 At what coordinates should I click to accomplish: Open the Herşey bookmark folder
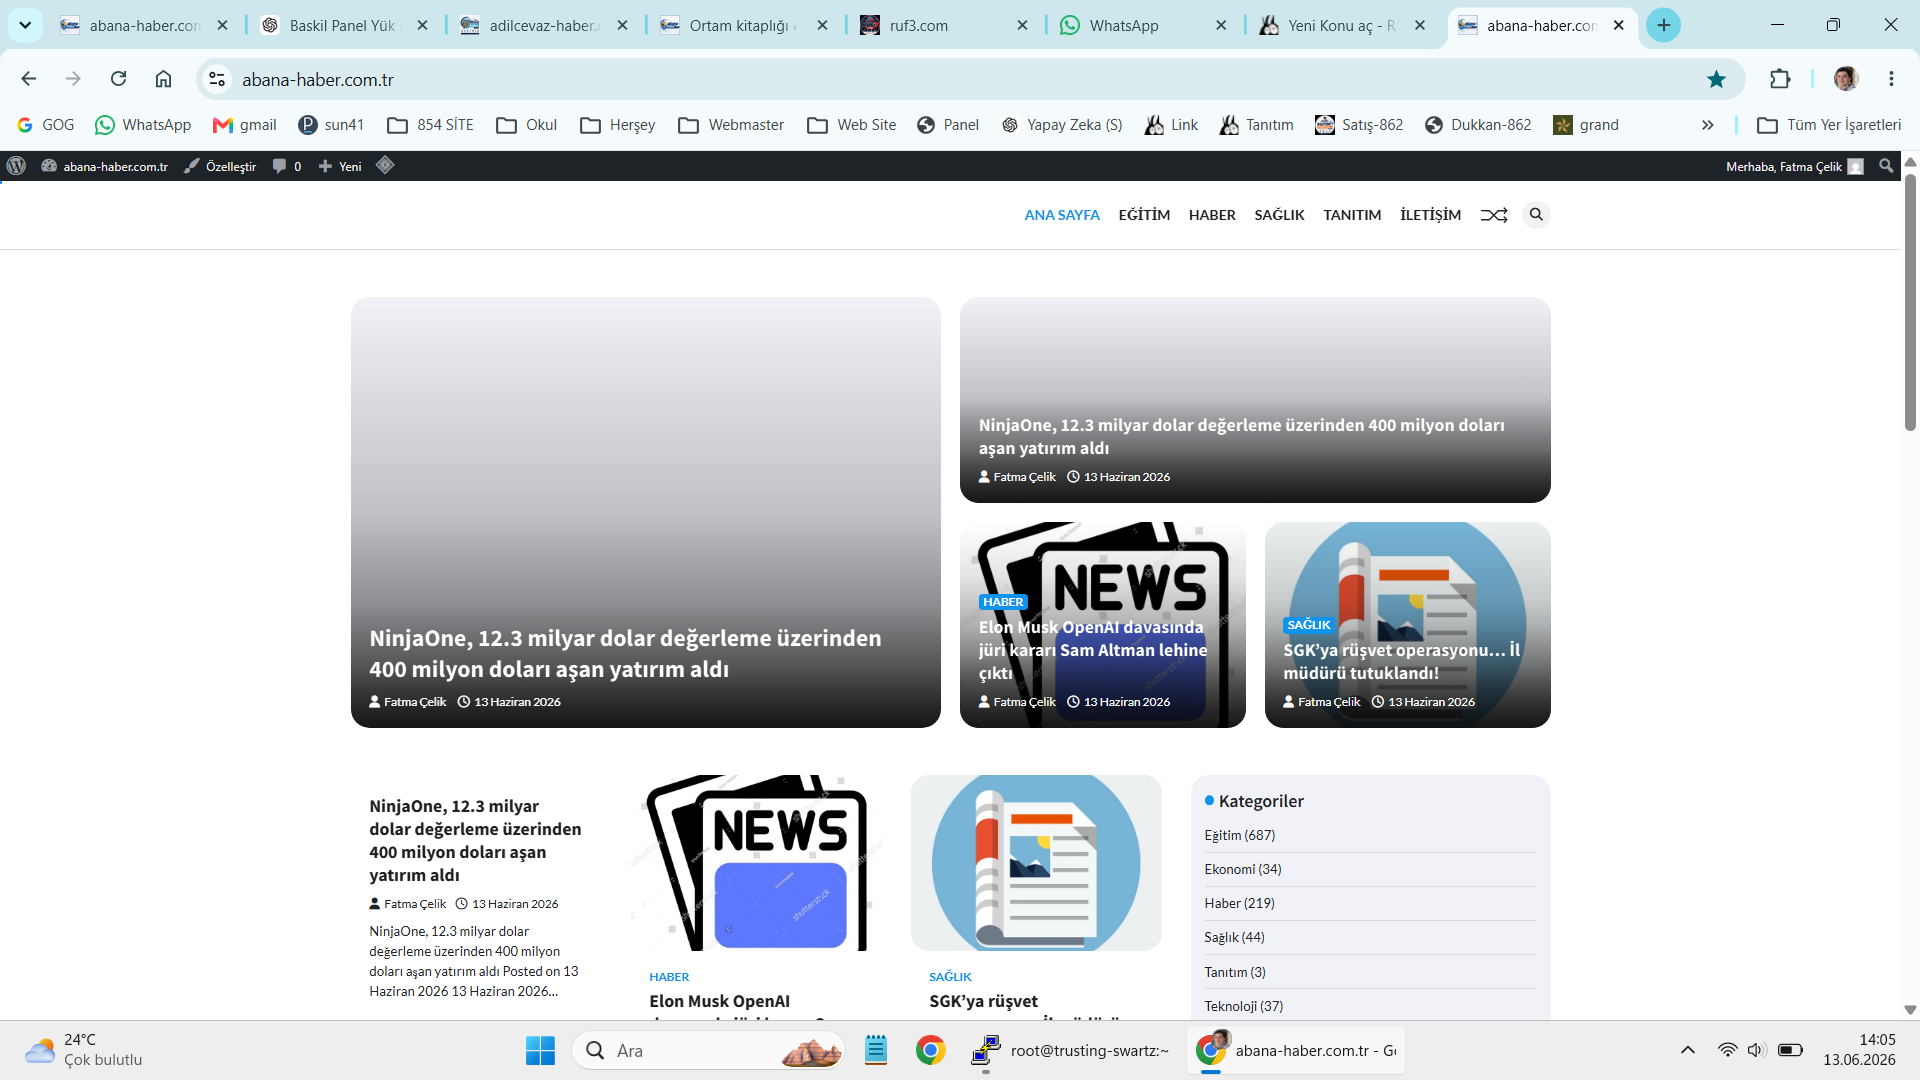click(618, 125)
